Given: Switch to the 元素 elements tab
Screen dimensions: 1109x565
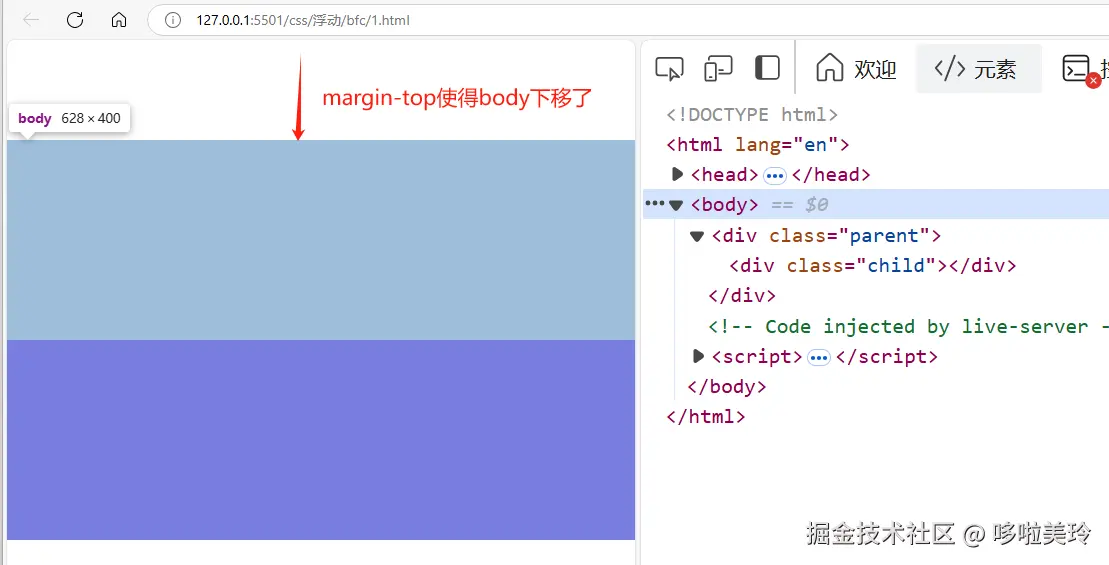Looking at the screenshot, I should [979, 69].
